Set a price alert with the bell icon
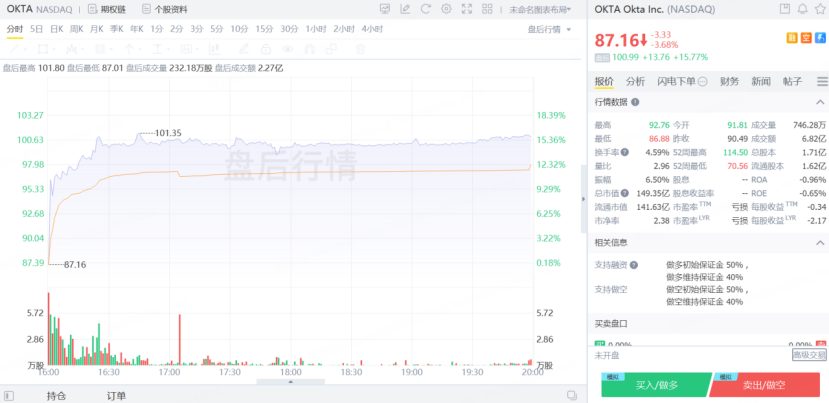 (803, 9)
